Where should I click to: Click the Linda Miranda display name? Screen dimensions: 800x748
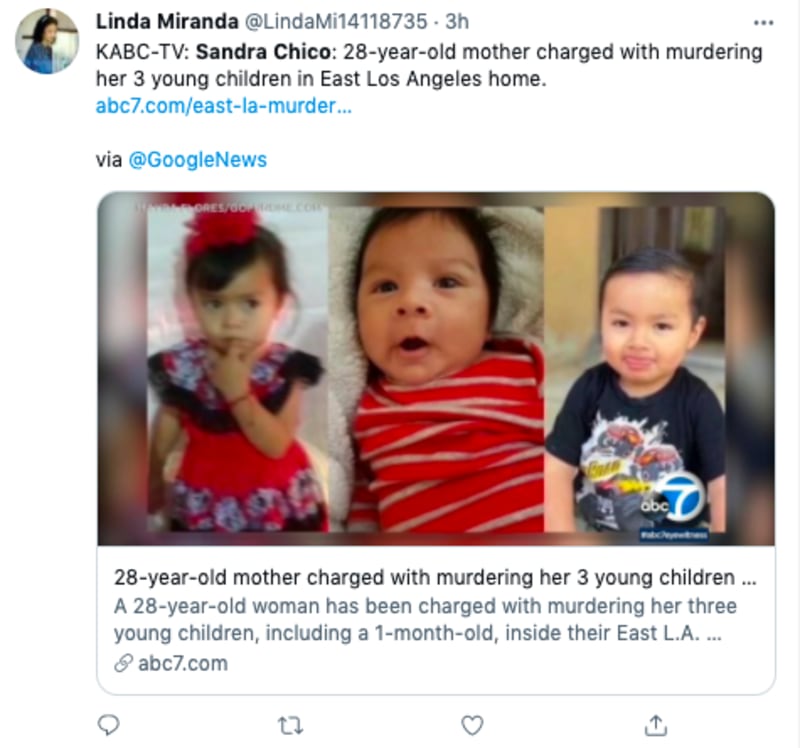[167, 21]
